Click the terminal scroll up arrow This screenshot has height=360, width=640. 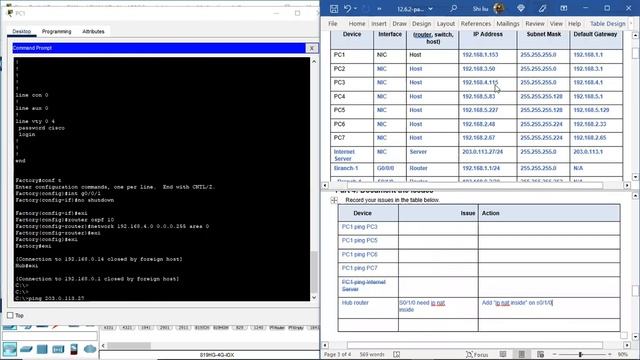[314, 61]
